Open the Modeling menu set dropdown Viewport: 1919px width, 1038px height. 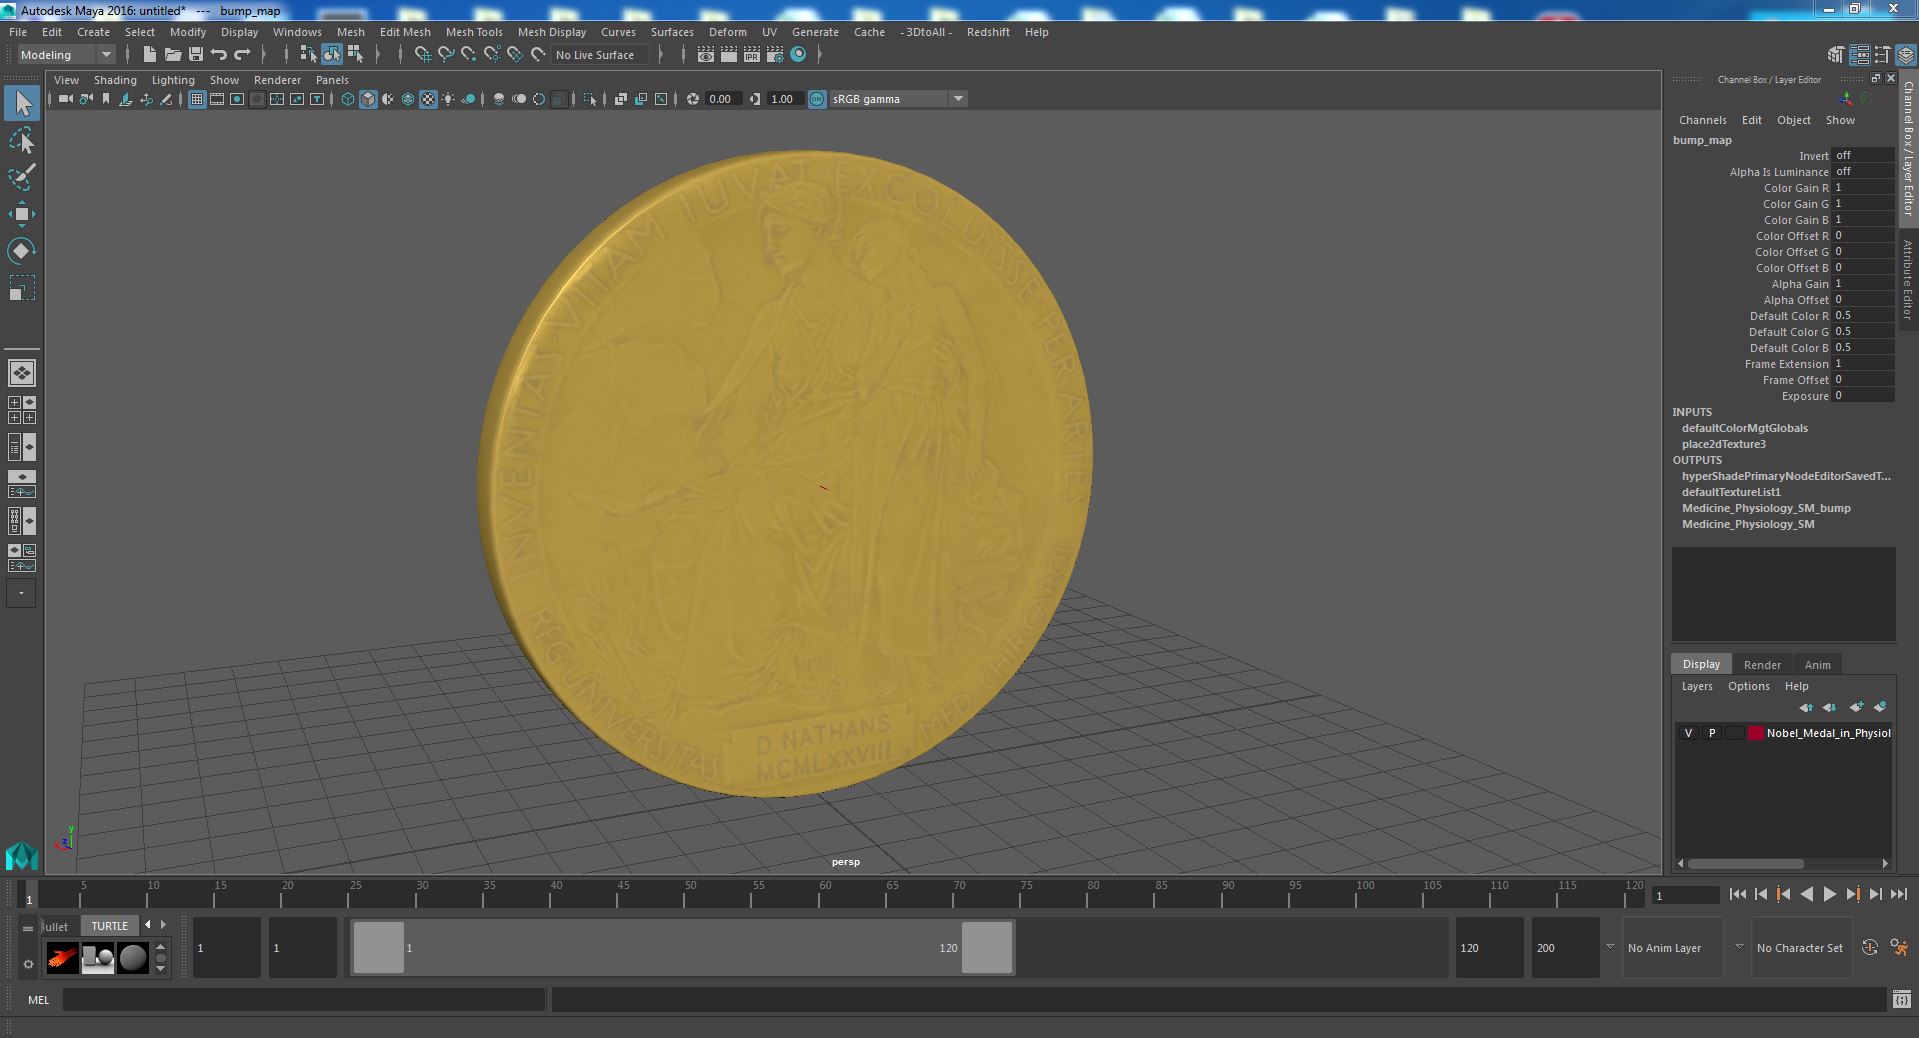[x=66, y=55]
